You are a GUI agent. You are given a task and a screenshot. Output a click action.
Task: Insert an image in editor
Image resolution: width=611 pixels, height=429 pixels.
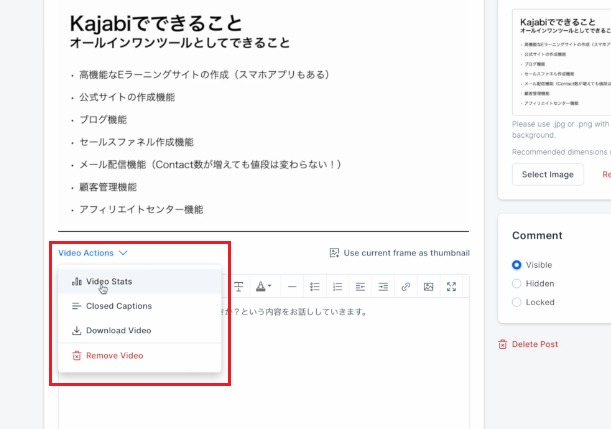429,287
